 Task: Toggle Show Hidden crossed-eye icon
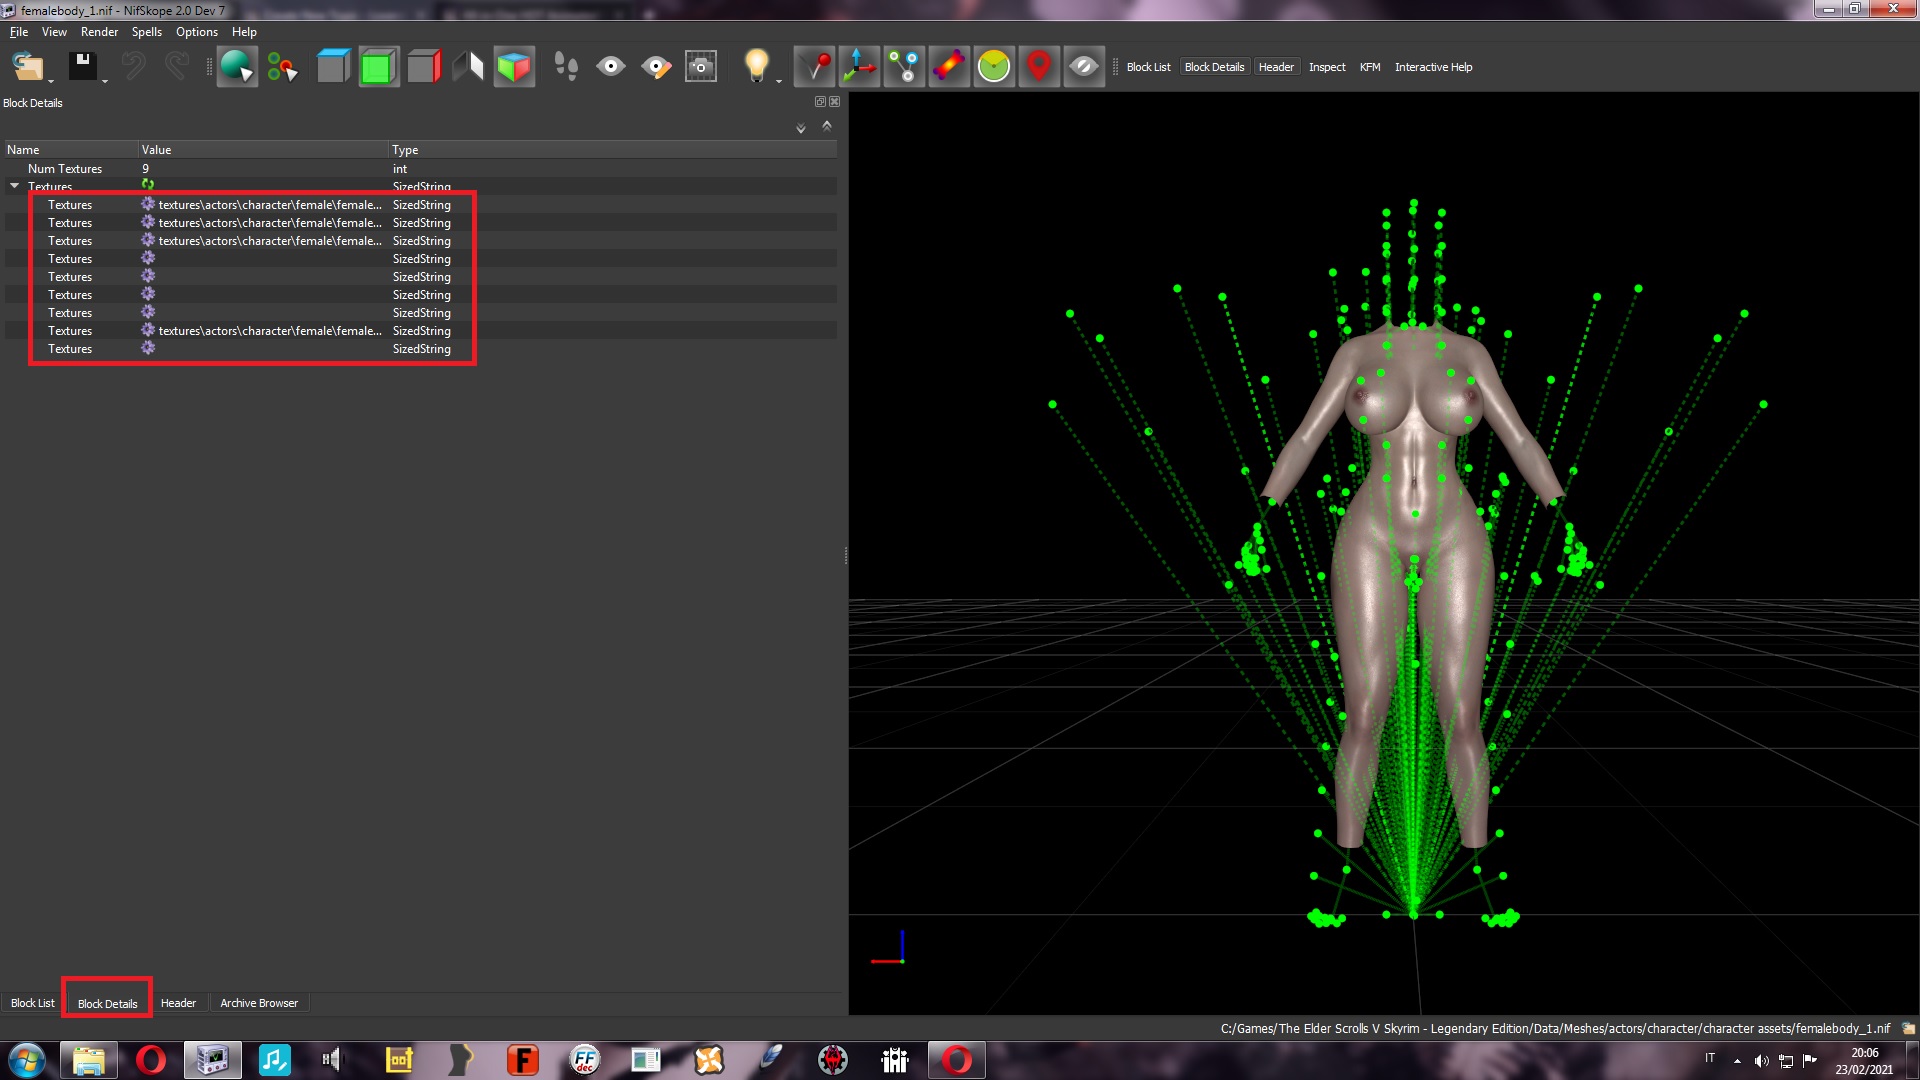pos(1084,67)
